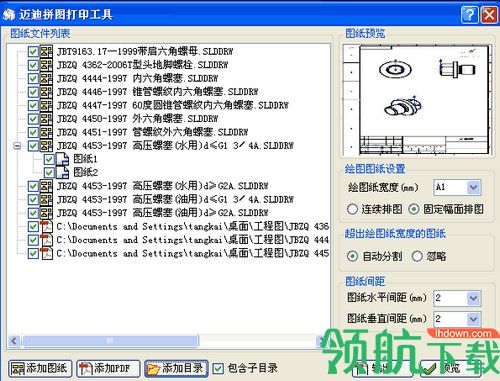Select JBZQ 4362-2006 T型头地脚螺栓 row
Screen dimensions: 500x381
click(x=142, y=65)
